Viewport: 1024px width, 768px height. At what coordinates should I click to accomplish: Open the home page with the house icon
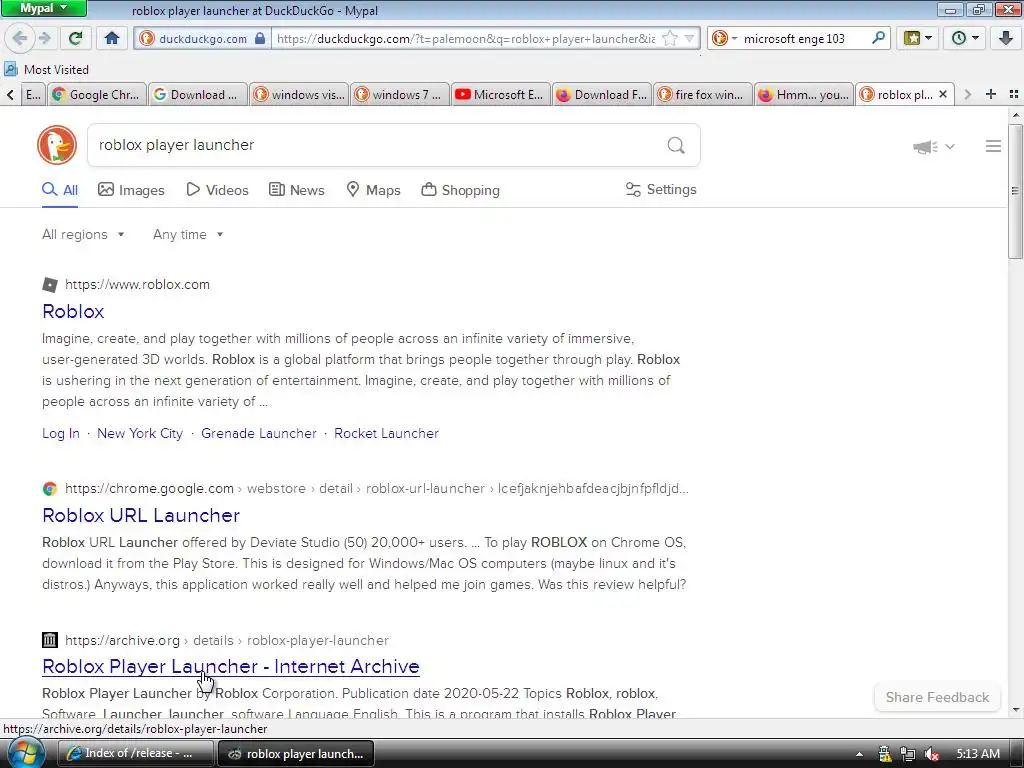(112, 38)
